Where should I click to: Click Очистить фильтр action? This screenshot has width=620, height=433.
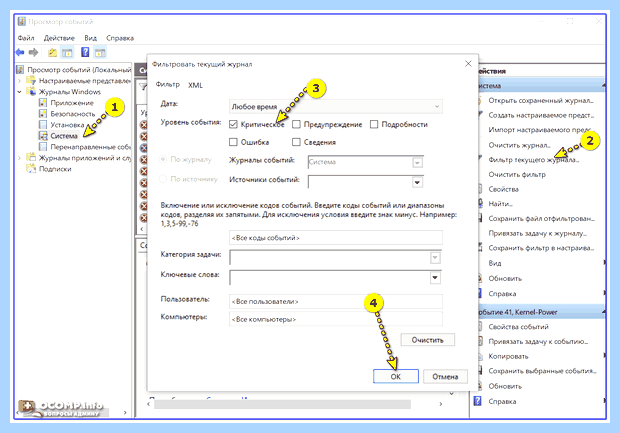[517, 174]
